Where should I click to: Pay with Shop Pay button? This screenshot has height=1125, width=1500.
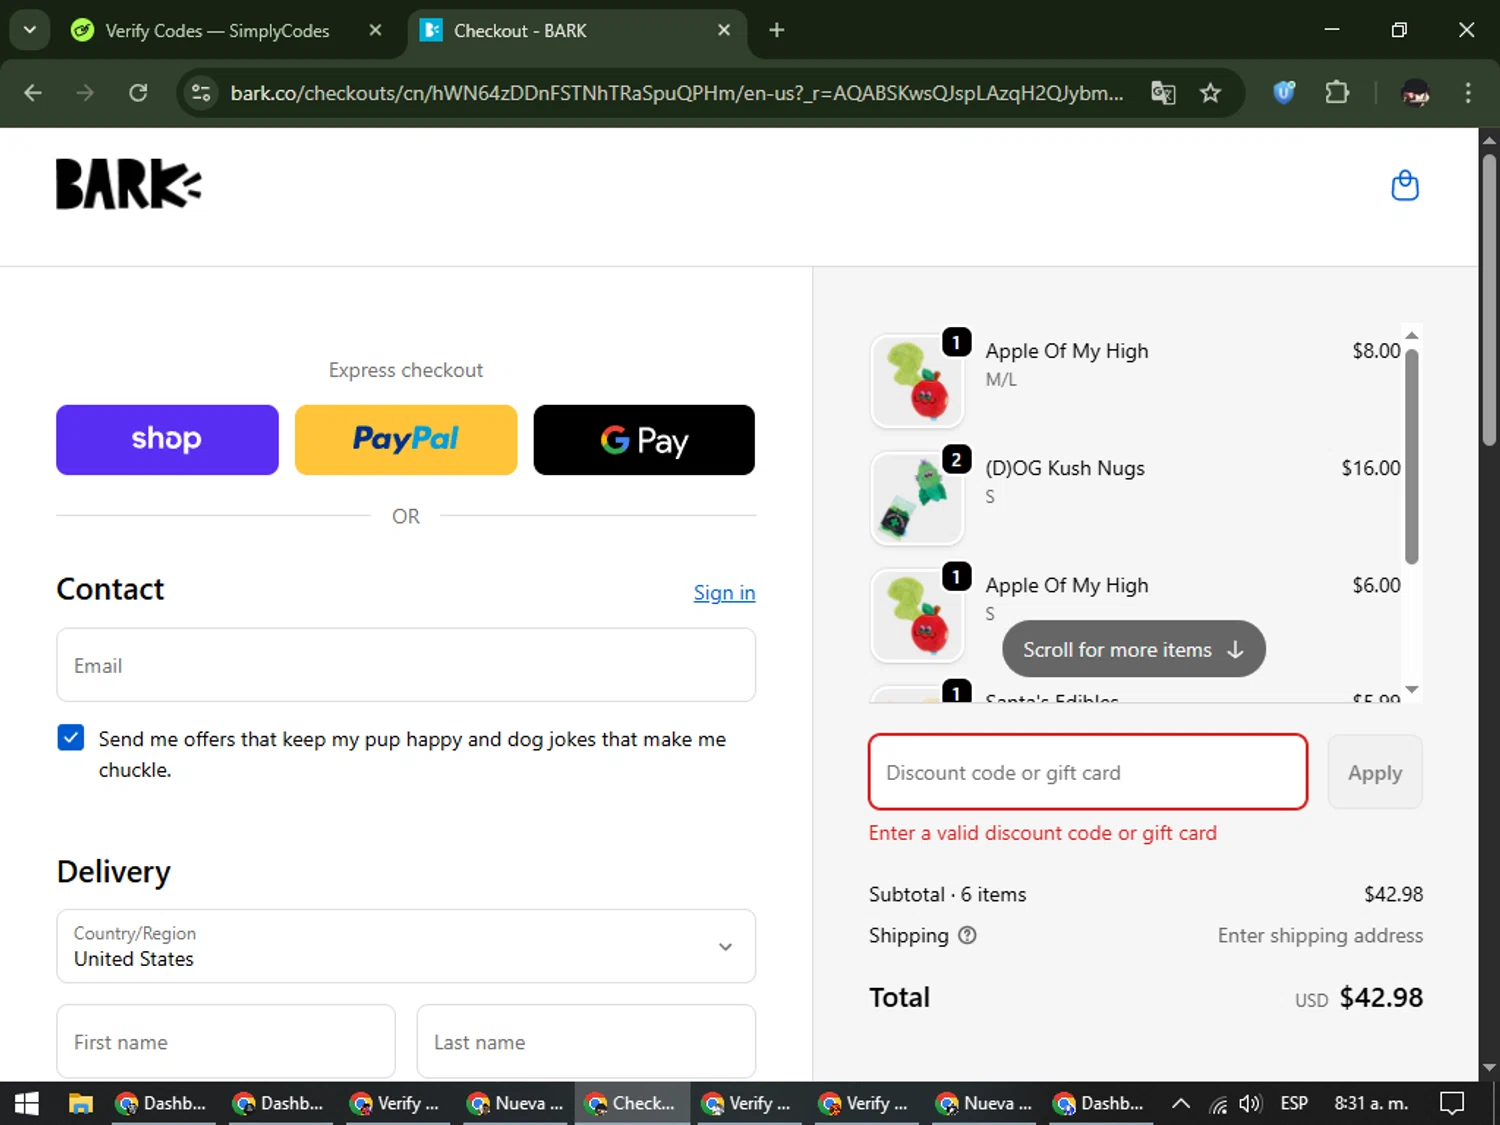pyautogui.click(x=167, y=440)
